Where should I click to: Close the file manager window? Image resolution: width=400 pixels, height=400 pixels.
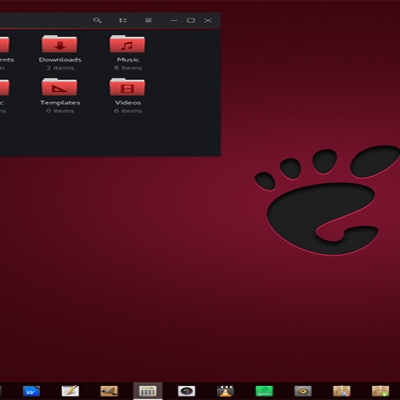(208, 20)
